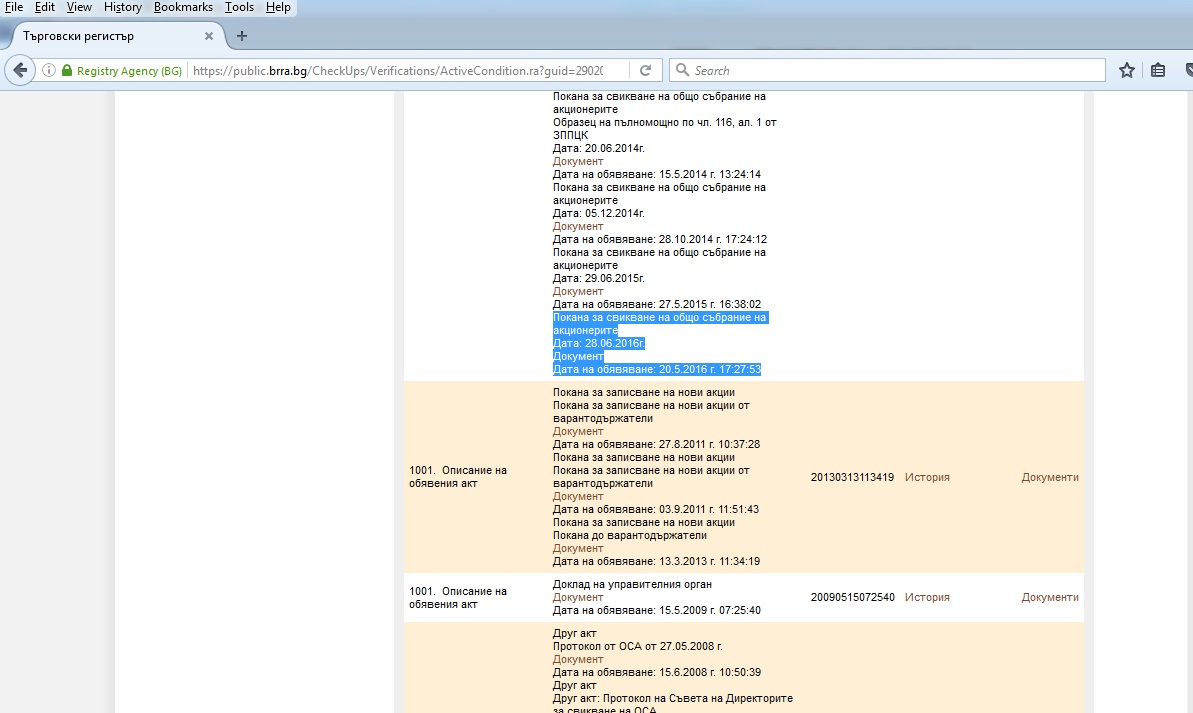Open Документи link for entry 20090515072540
This screenshot has height=713, width=1193.
[x=1050, y=597]
